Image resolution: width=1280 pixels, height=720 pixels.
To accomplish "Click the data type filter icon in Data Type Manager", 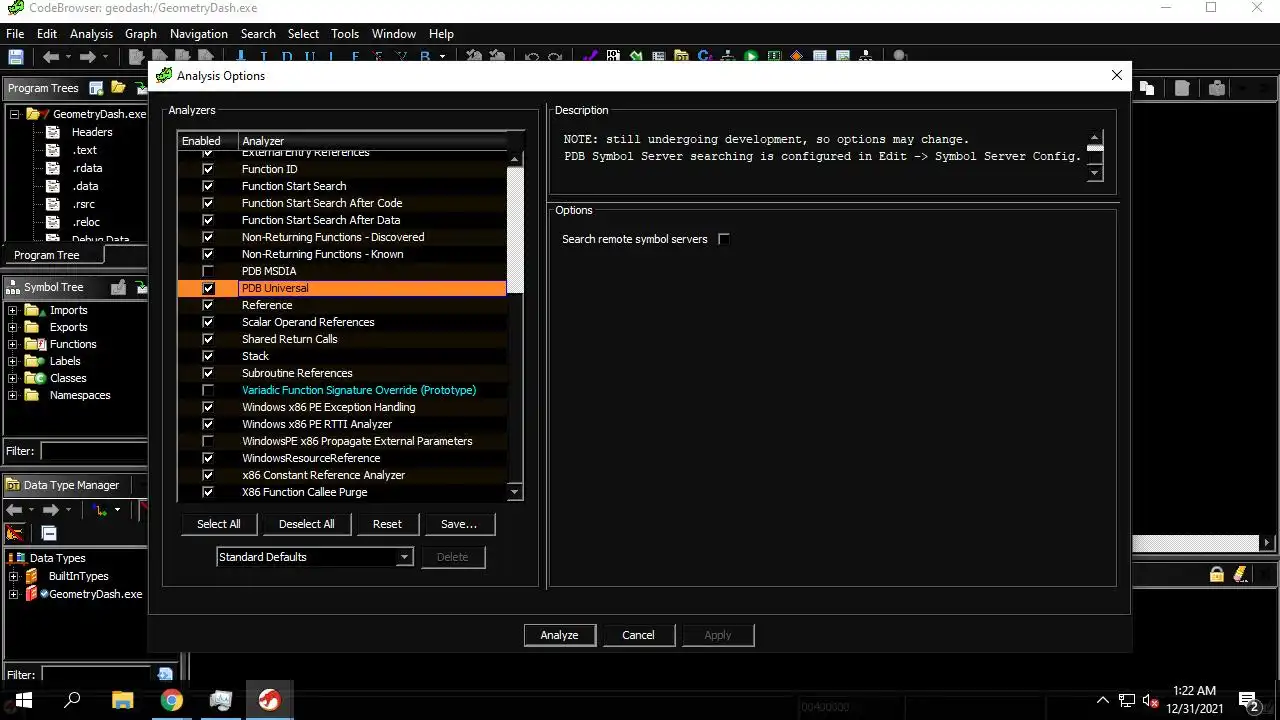I will 99,510.
